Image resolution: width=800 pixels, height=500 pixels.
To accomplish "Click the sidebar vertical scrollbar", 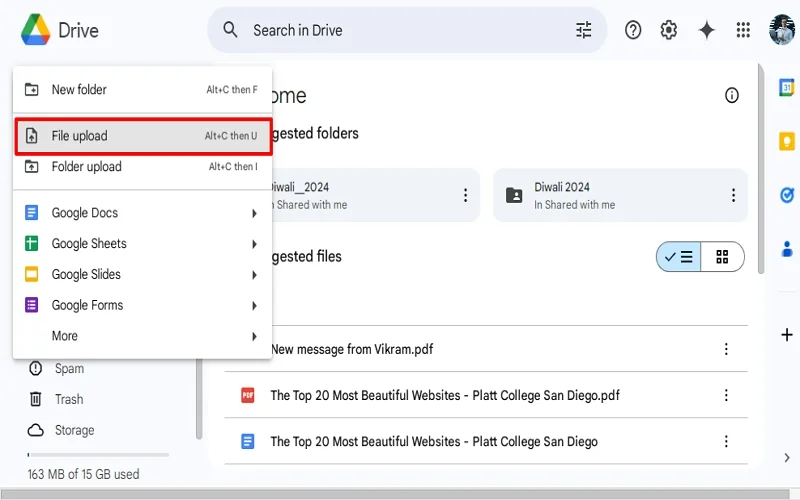I will [199, 398].
